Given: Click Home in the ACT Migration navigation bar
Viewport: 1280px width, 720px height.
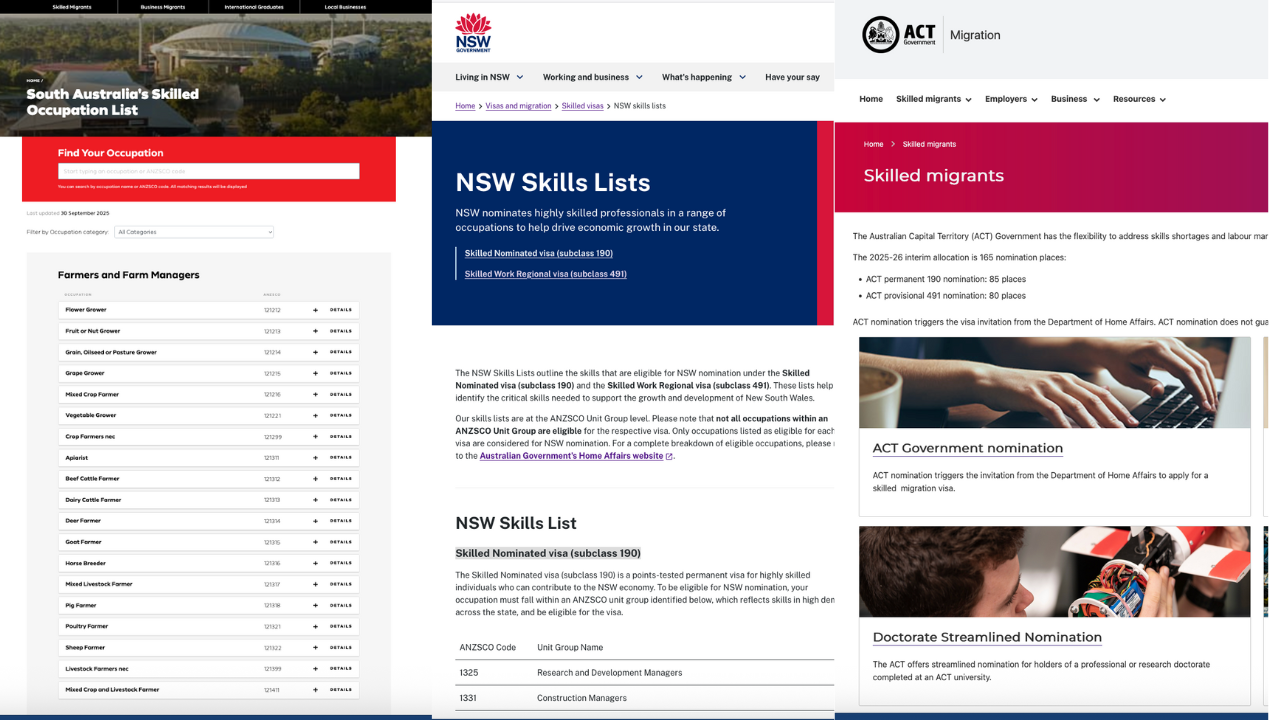Looking at the screenshot, I should 871,99.
